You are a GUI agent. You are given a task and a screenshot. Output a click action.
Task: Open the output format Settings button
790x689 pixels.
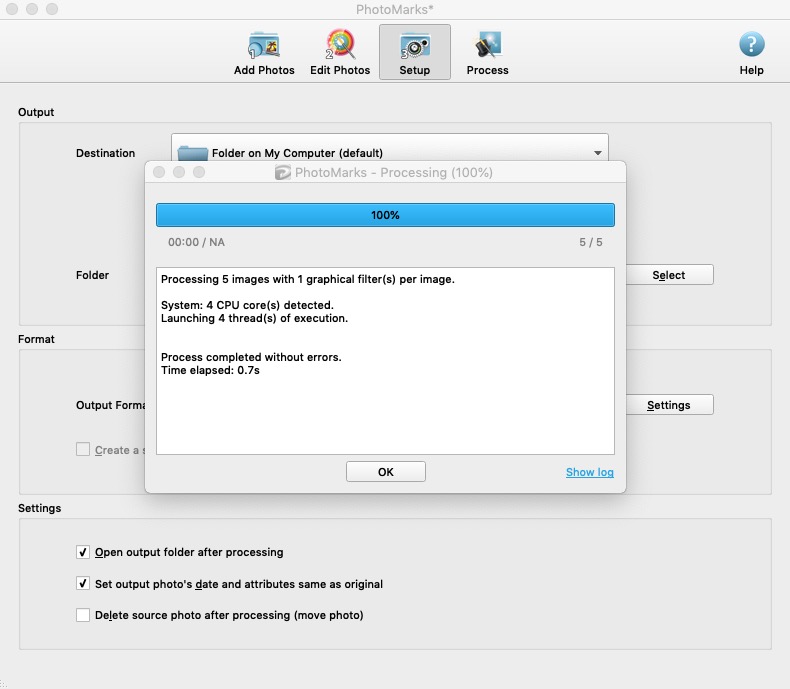pos(669,405)
